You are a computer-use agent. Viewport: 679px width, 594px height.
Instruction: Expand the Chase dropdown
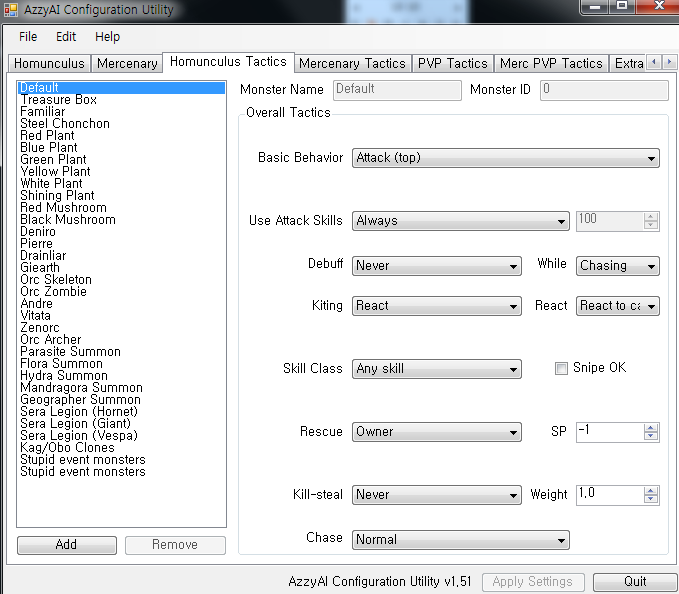click(460, 540)
